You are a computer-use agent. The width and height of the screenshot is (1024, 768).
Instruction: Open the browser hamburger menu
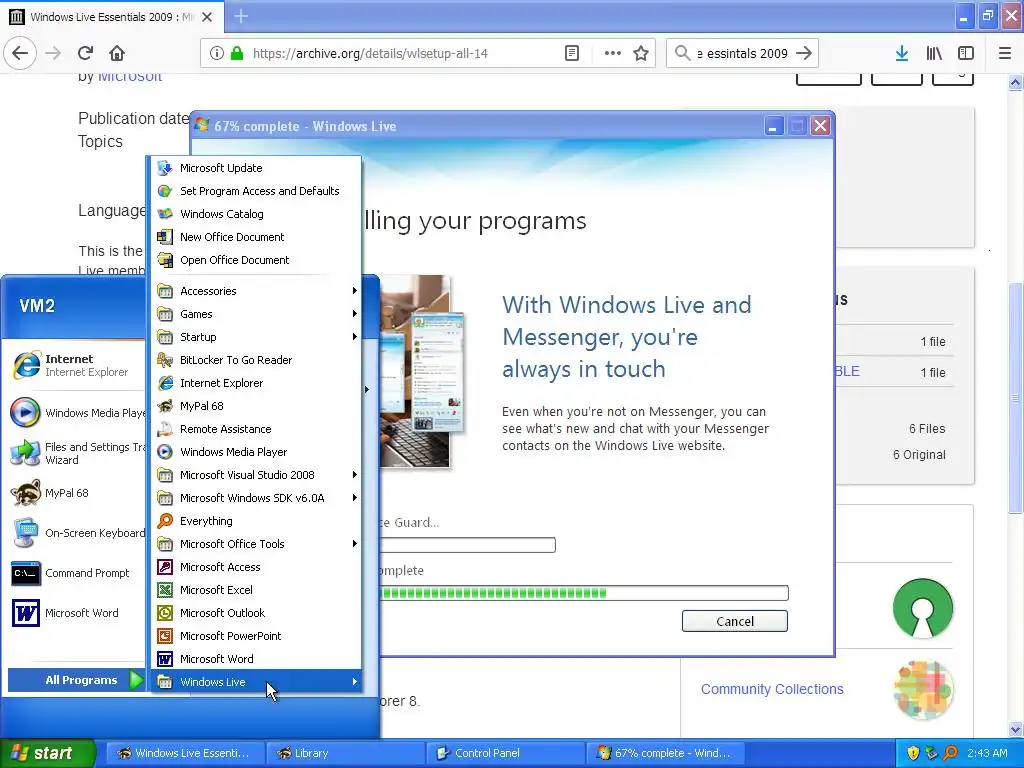pyautogui.click(x=1005, y=54)
